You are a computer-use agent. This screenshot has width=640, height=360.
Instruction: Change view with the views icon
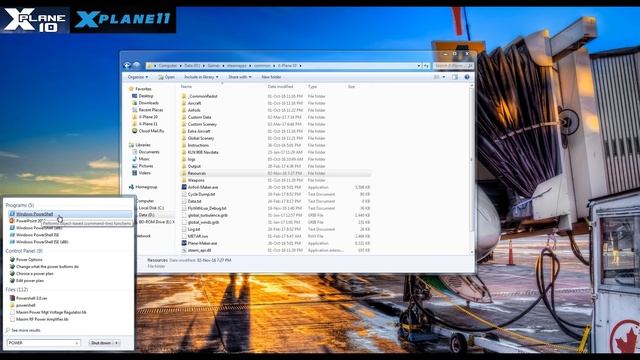tap(437, 77)
